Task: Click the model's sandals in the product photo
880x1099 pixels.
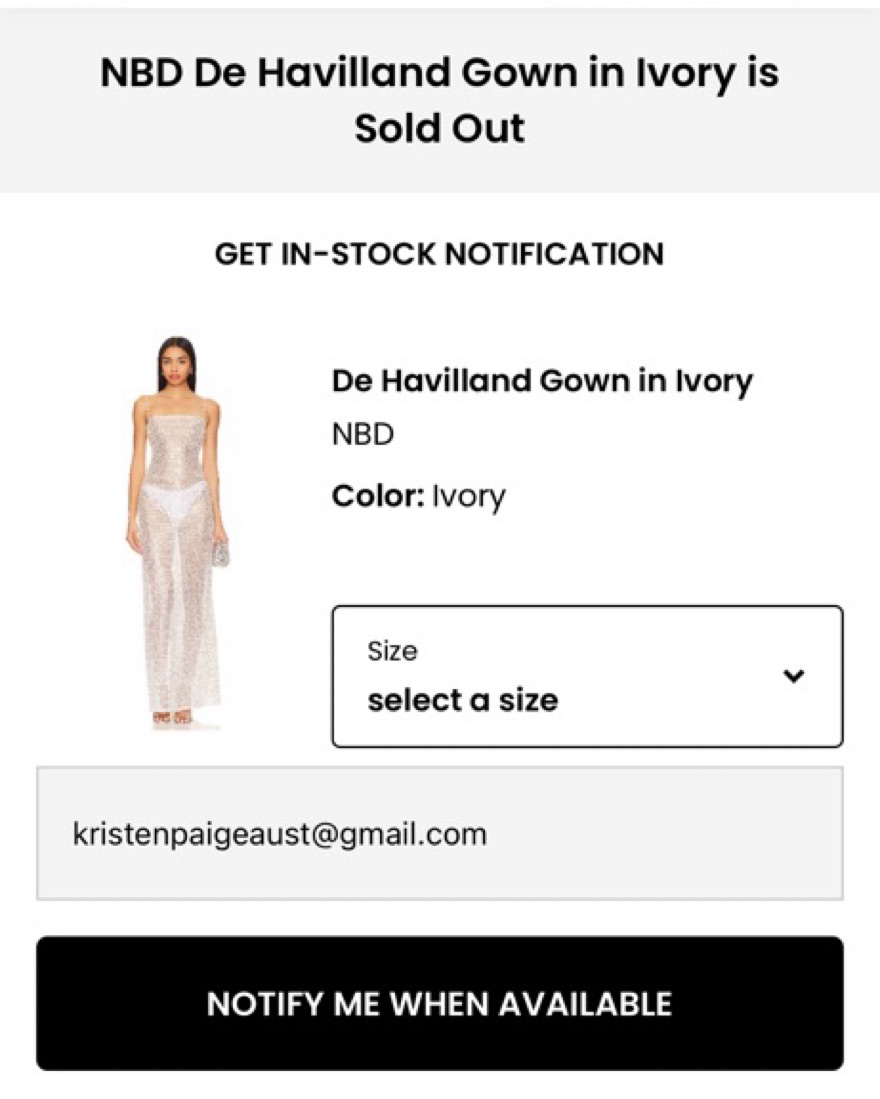Action: [172, 716]
